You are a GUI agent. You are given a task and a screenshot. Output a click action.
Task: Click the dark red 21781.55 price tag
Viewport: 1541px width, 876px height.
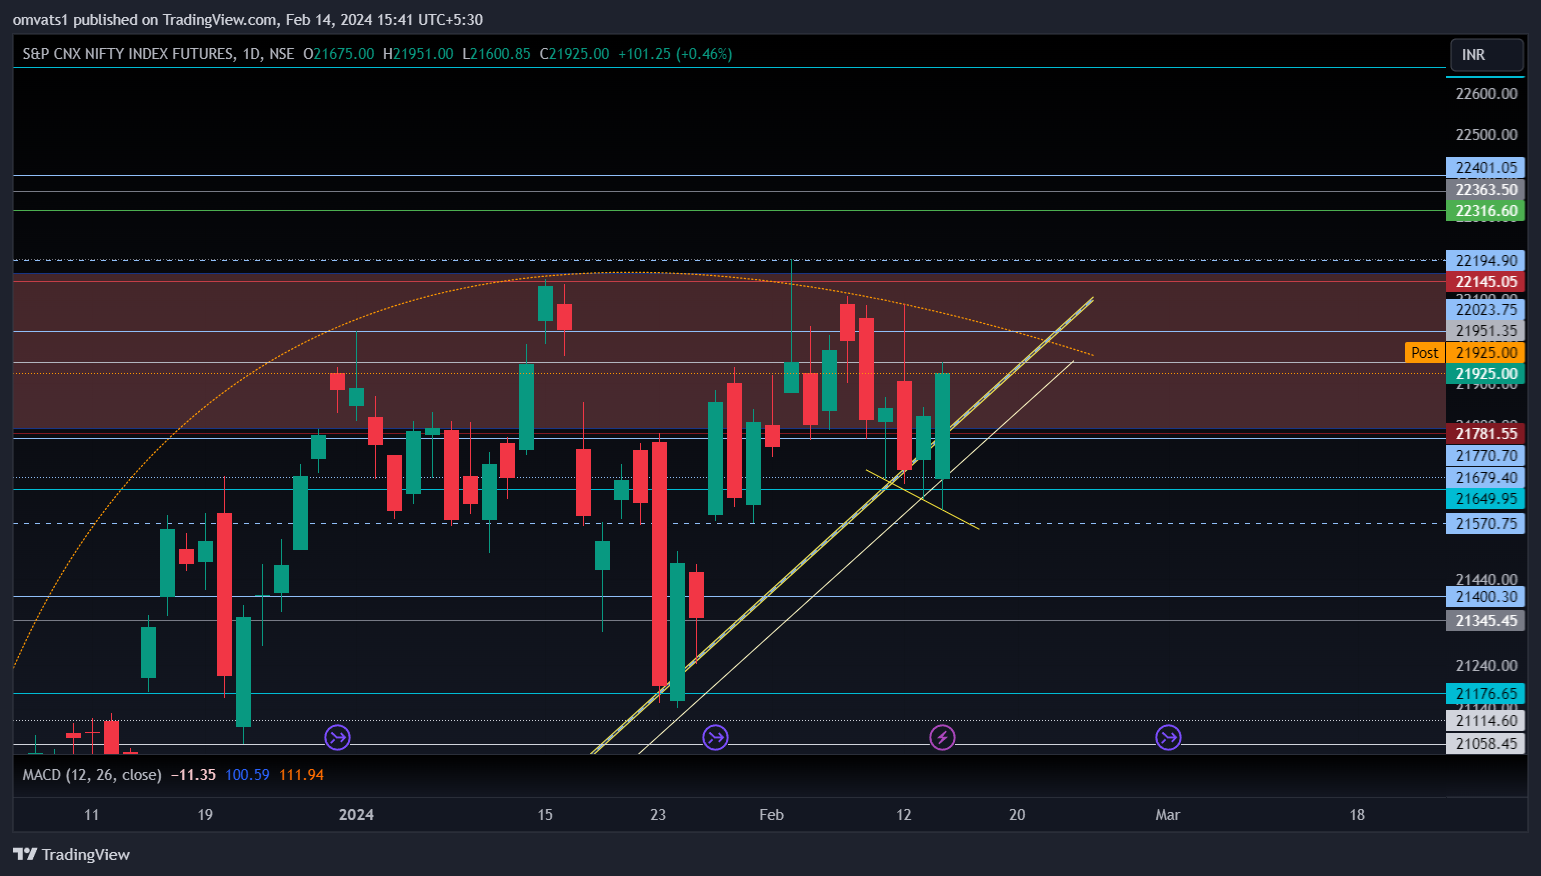click(x=1485, y=434)
